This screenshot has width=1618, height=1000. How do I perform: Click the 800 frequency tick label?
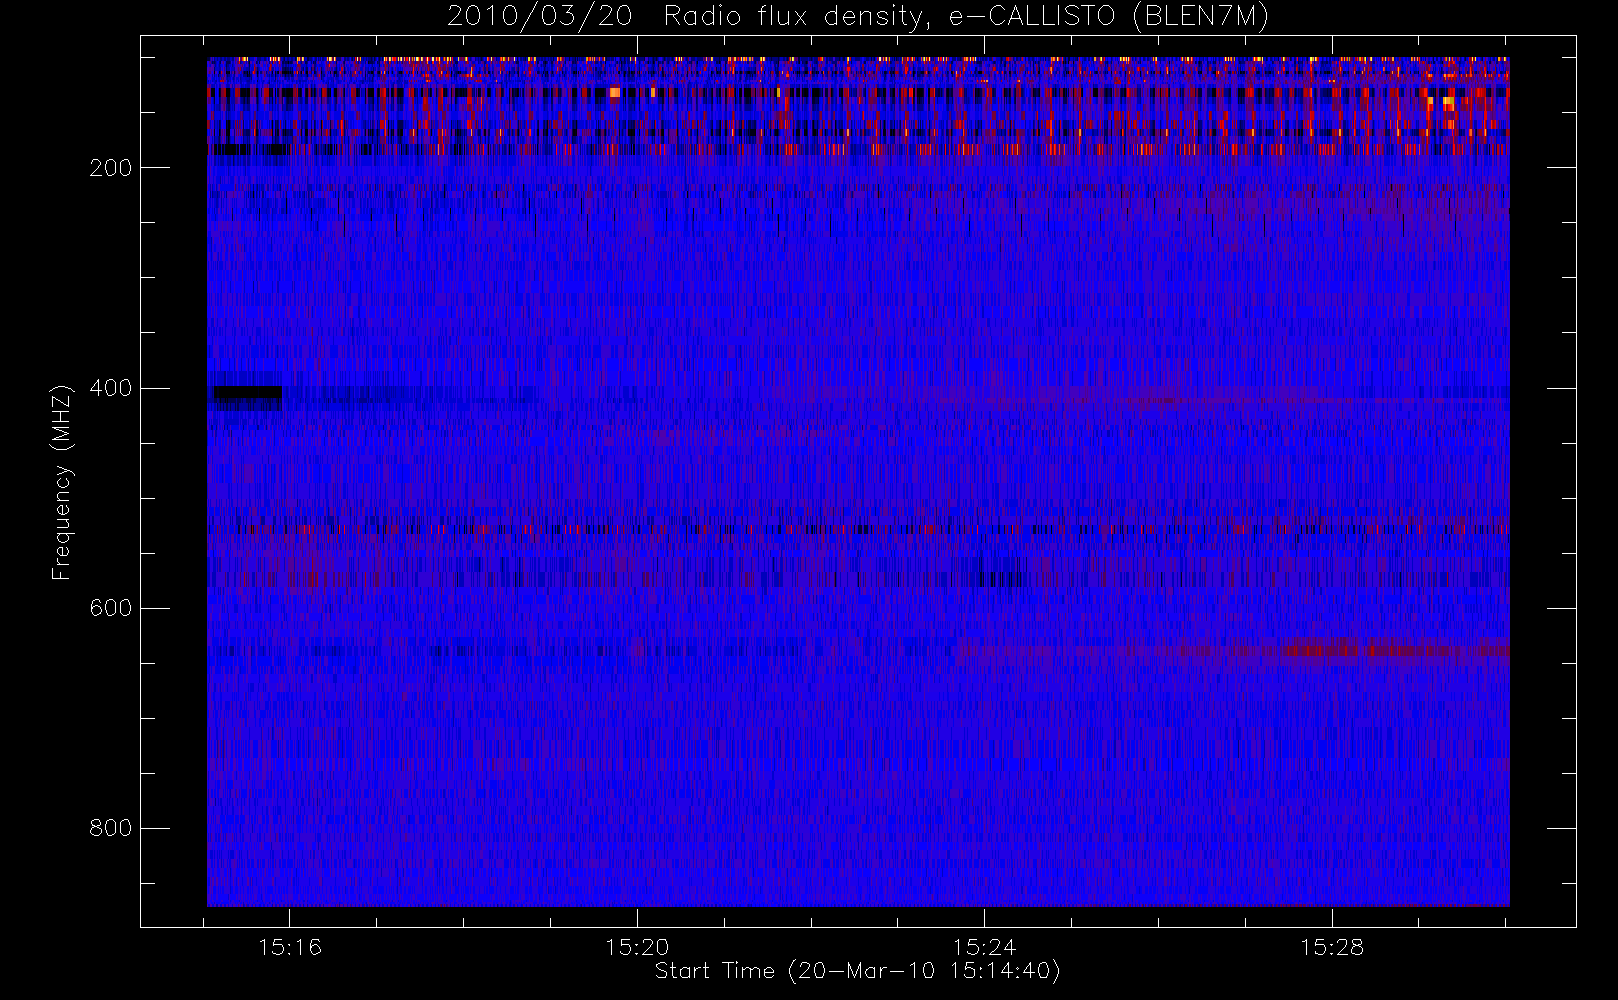[x=111, y=828]
